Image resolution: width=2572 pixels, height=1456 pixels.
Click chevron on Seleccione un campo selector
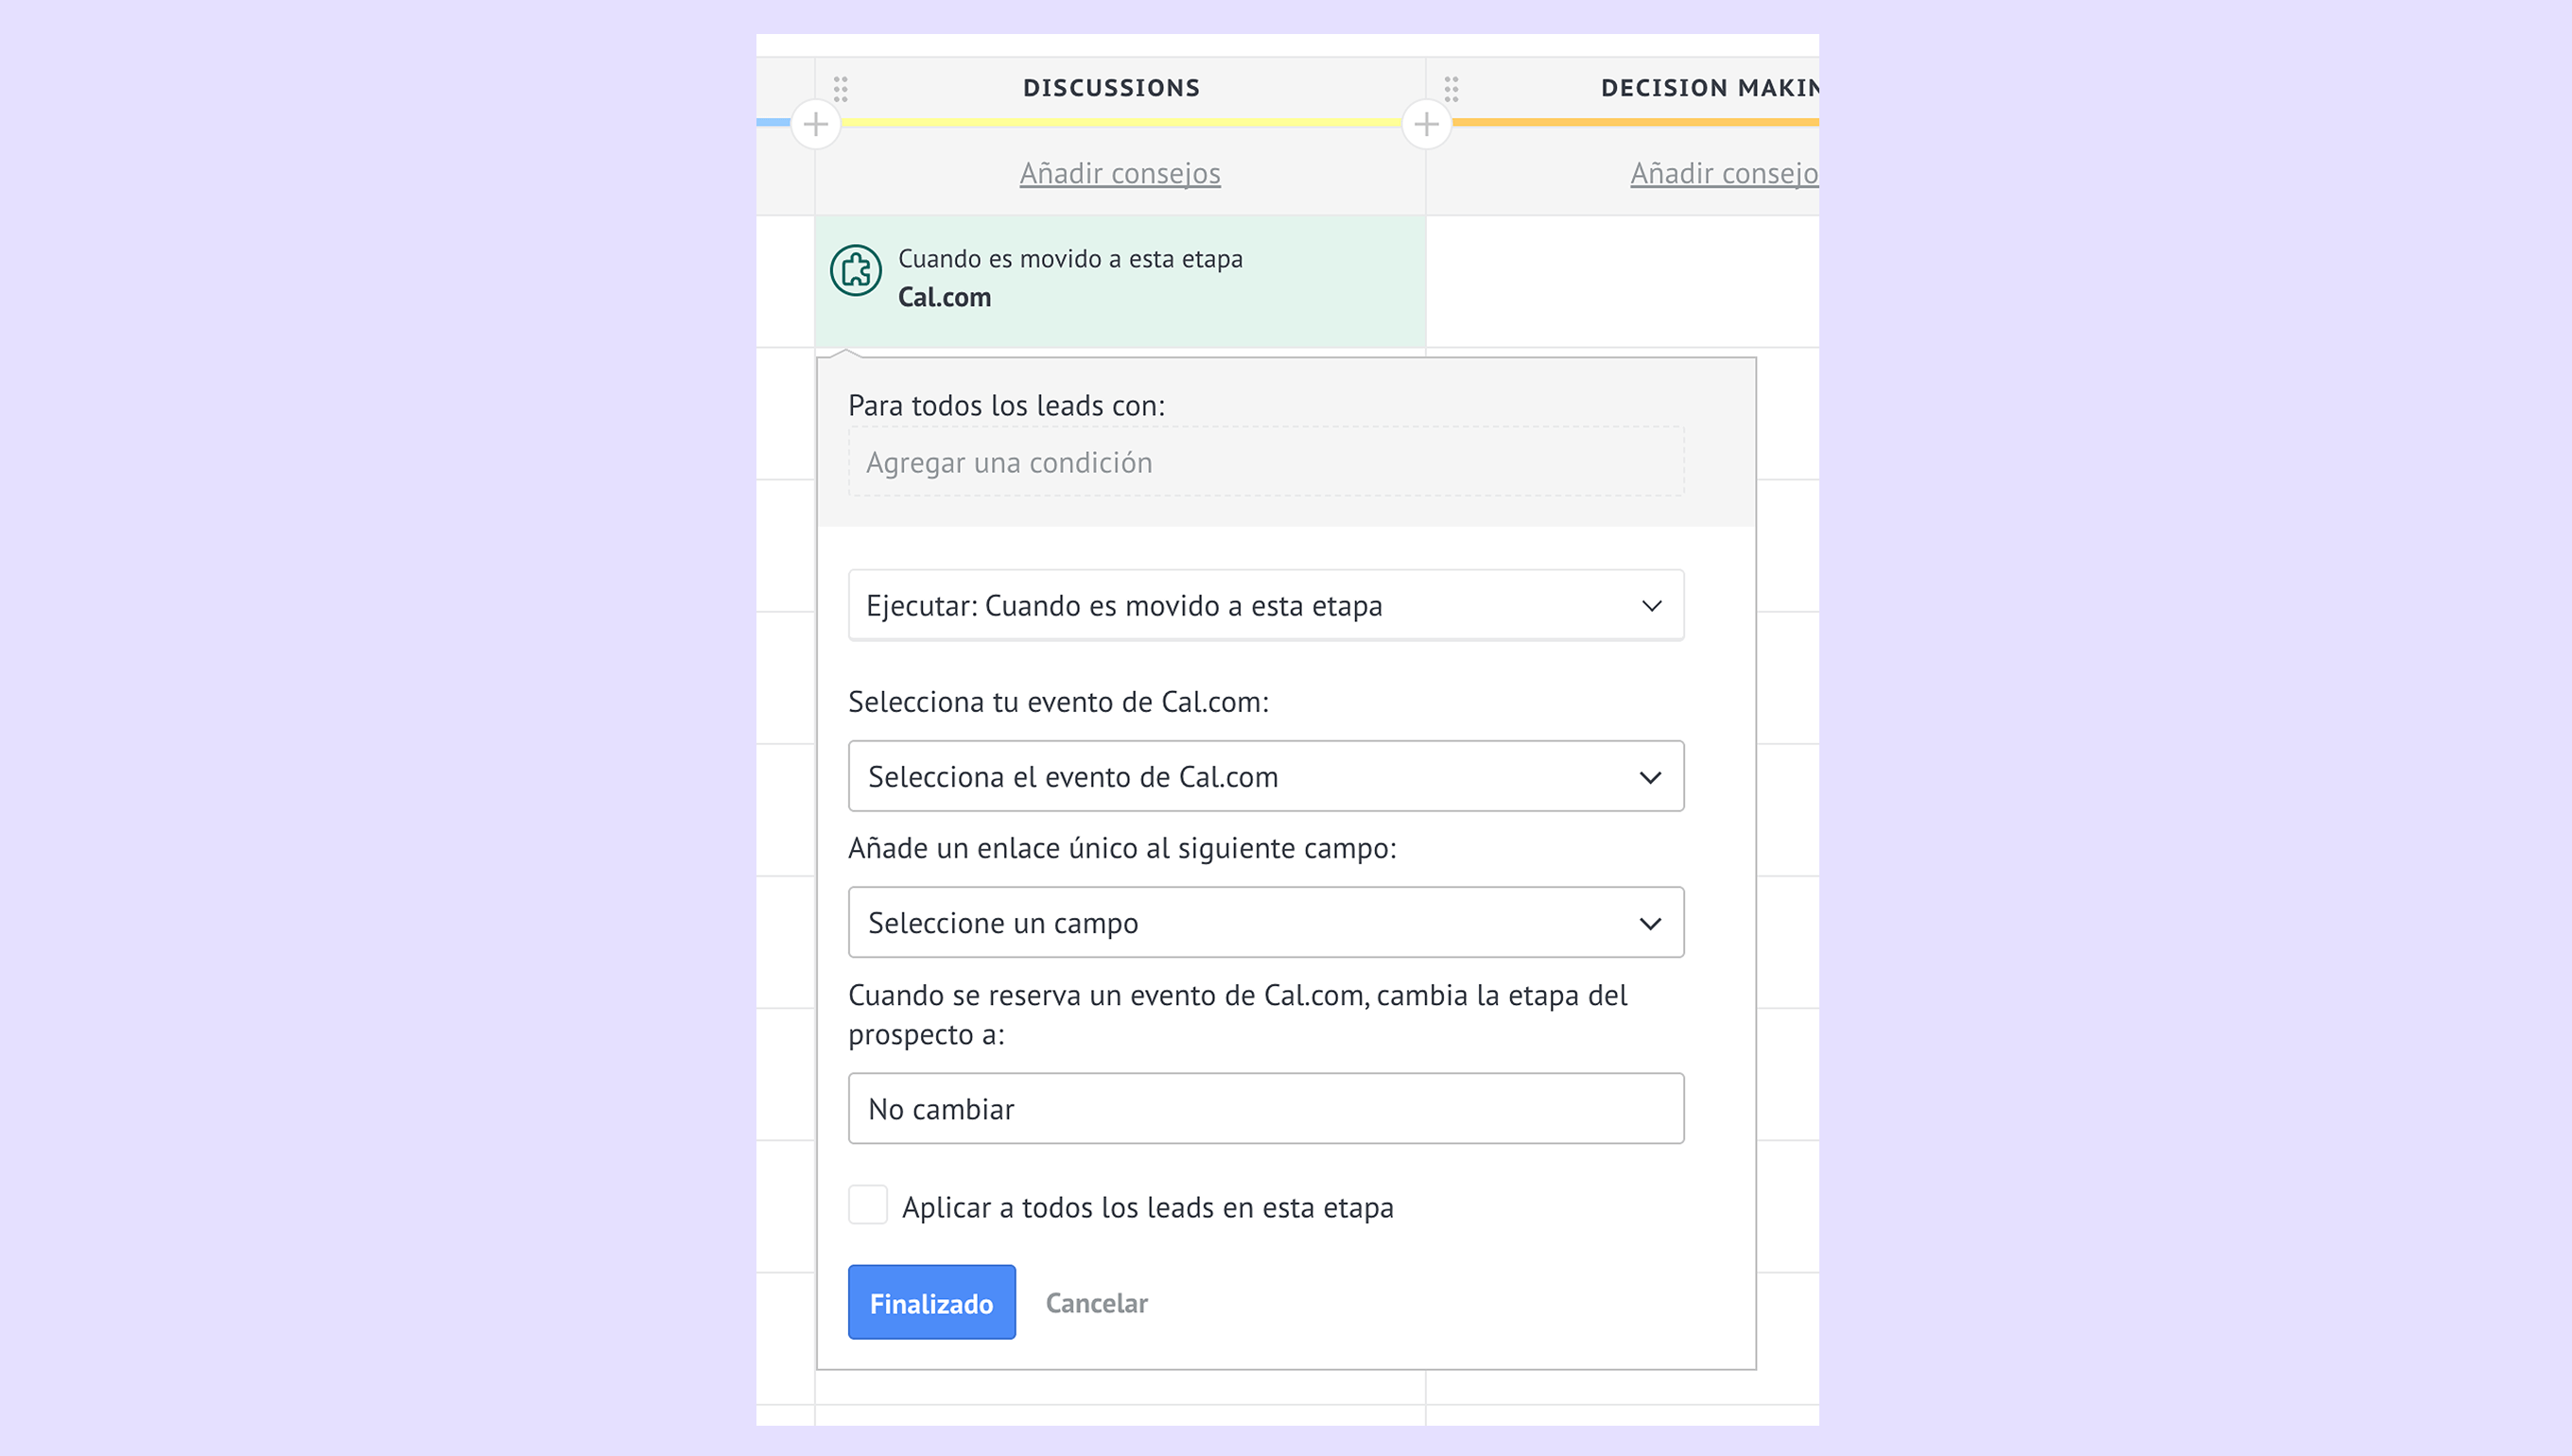(x=1650, y=923)
